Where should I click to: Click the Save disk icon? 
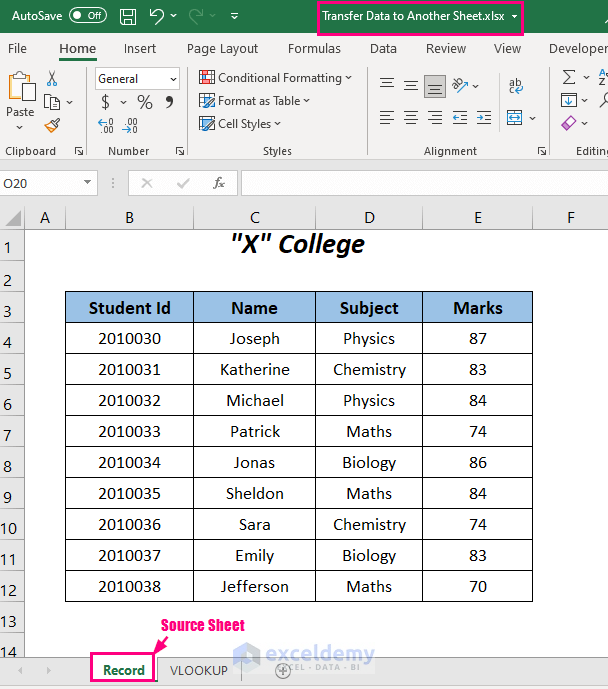coord(128,16)
